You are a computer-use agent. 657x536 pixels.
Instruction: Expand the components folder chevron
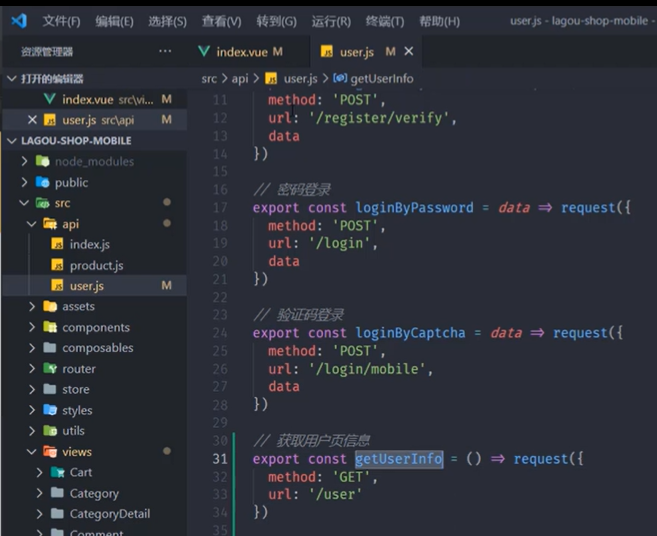(x=32, y=327)
